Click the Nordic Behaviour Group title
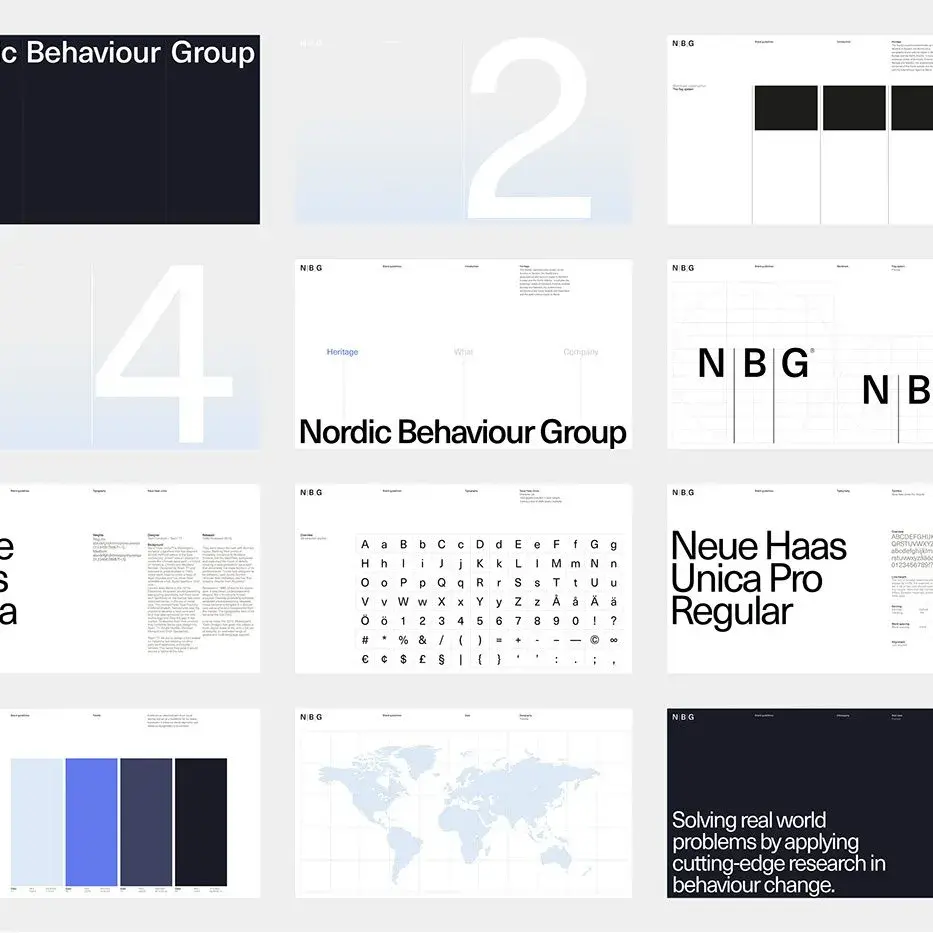This screenshot has width=933, height=933. [462, 432]
